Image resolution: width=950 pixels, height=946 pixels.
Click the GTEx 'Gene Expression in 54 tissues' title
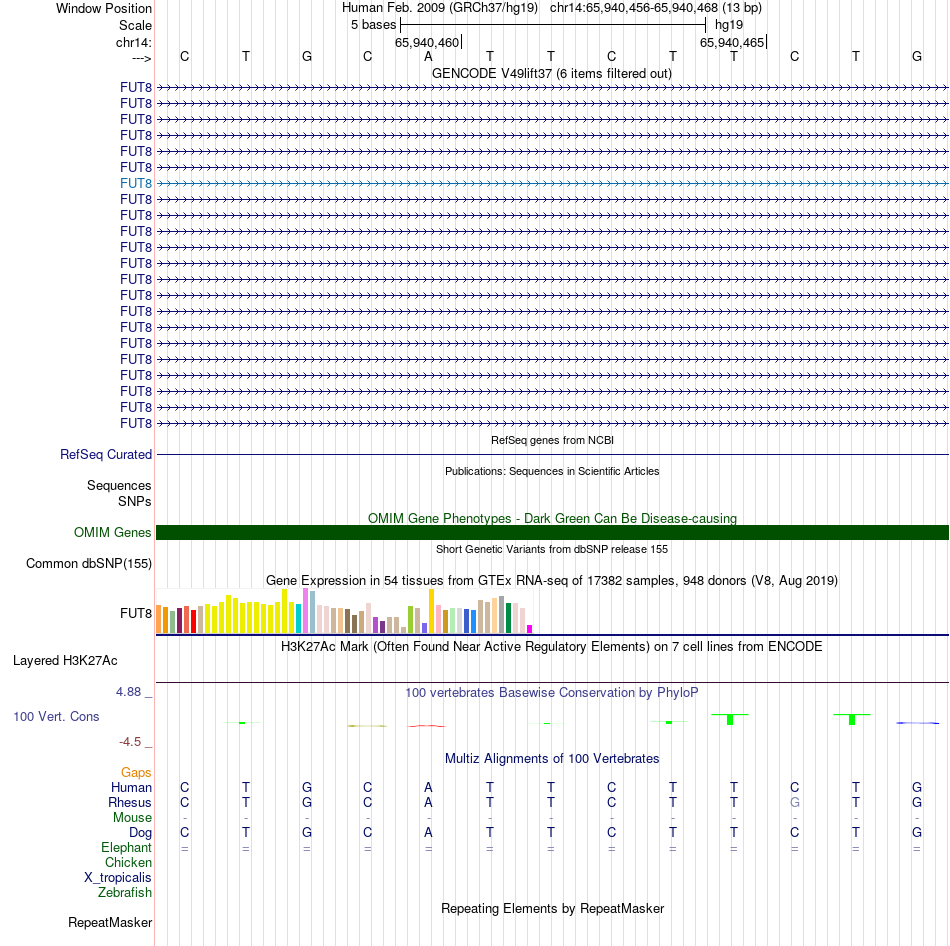[x=552, y=581]
